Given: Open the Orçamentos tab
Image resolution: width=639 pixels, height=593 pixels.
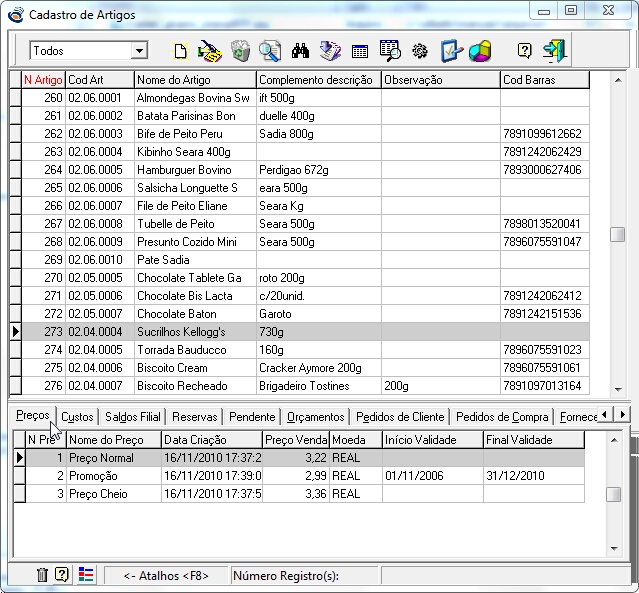Looking at the screenshot, I should coord(316,417).
